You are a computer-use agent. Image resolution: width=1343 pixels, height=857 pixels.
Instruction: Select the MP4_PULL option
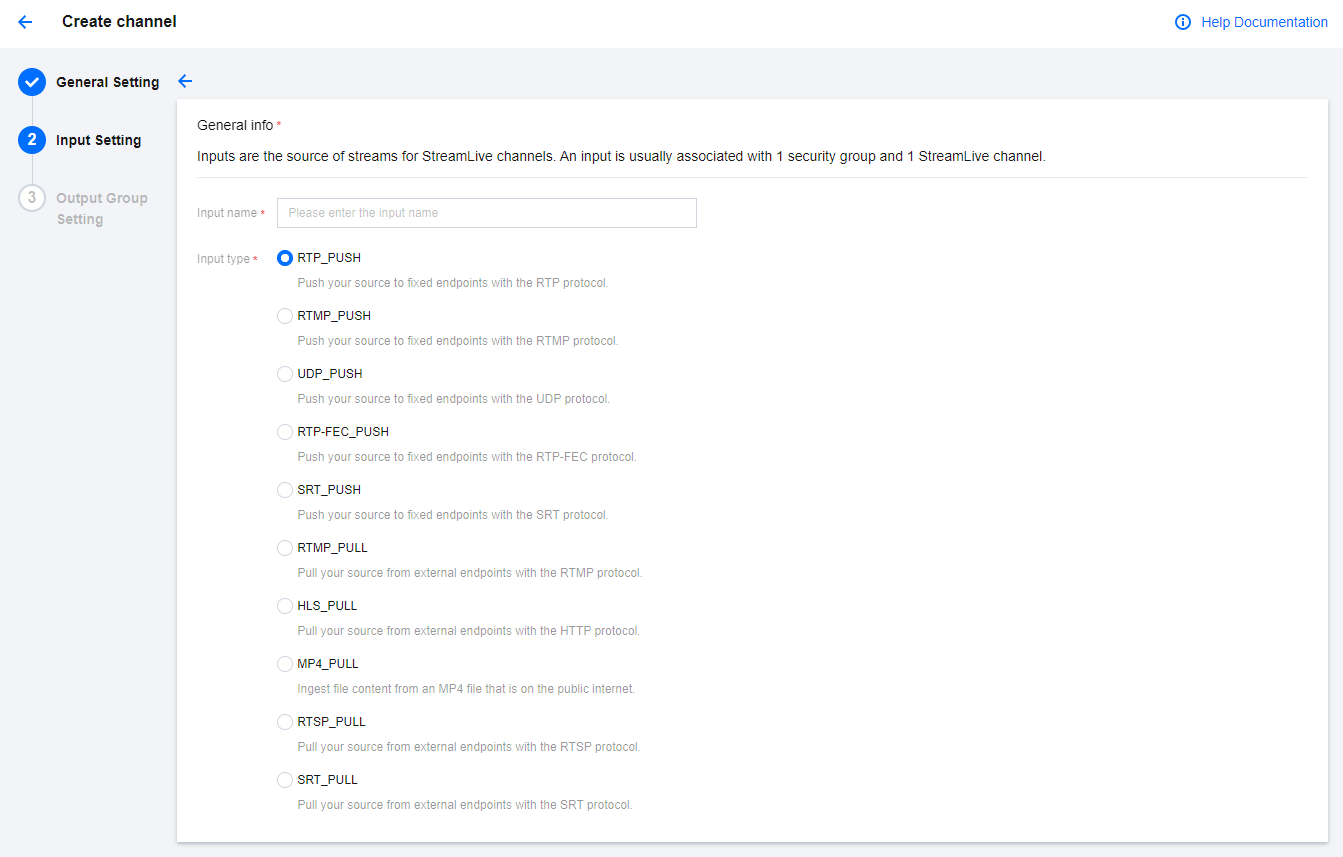coord(285,664)
